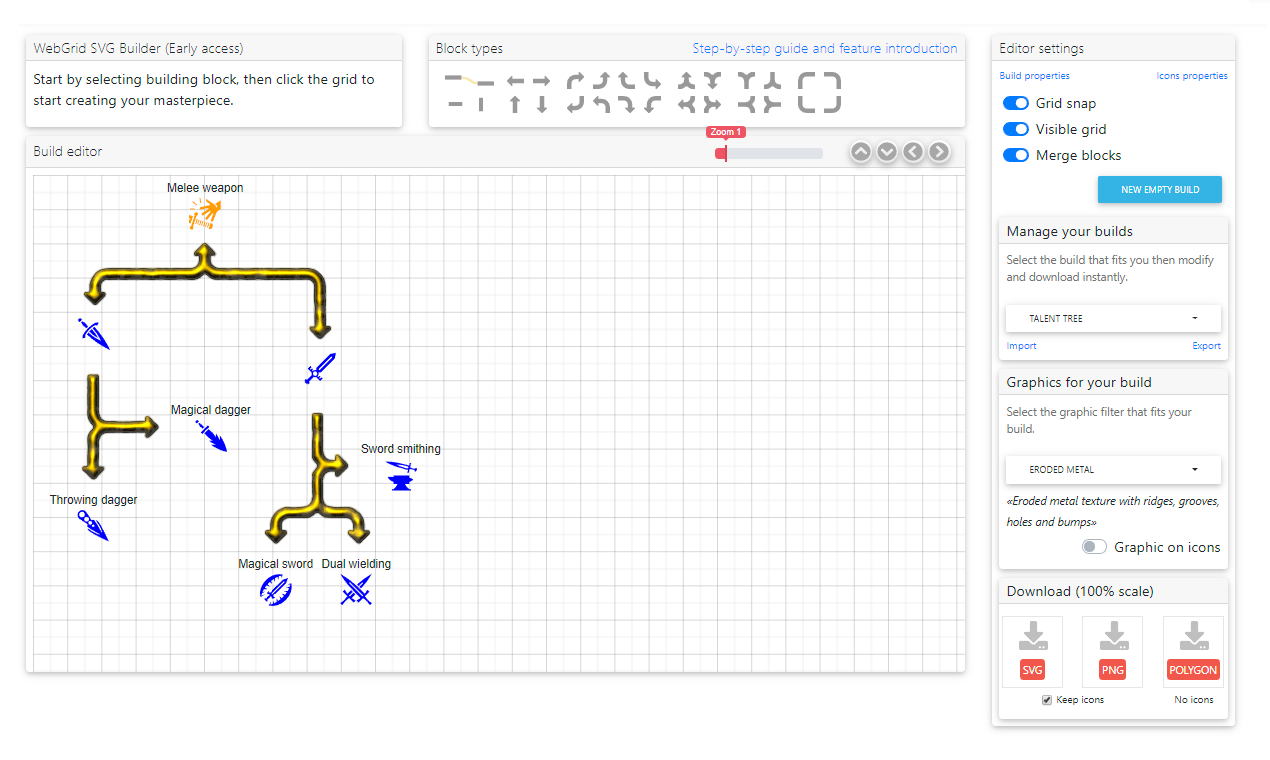Screen dimensions: 1270x760
Task: Select the top-left corner bracket block
Action: point(808,81)
